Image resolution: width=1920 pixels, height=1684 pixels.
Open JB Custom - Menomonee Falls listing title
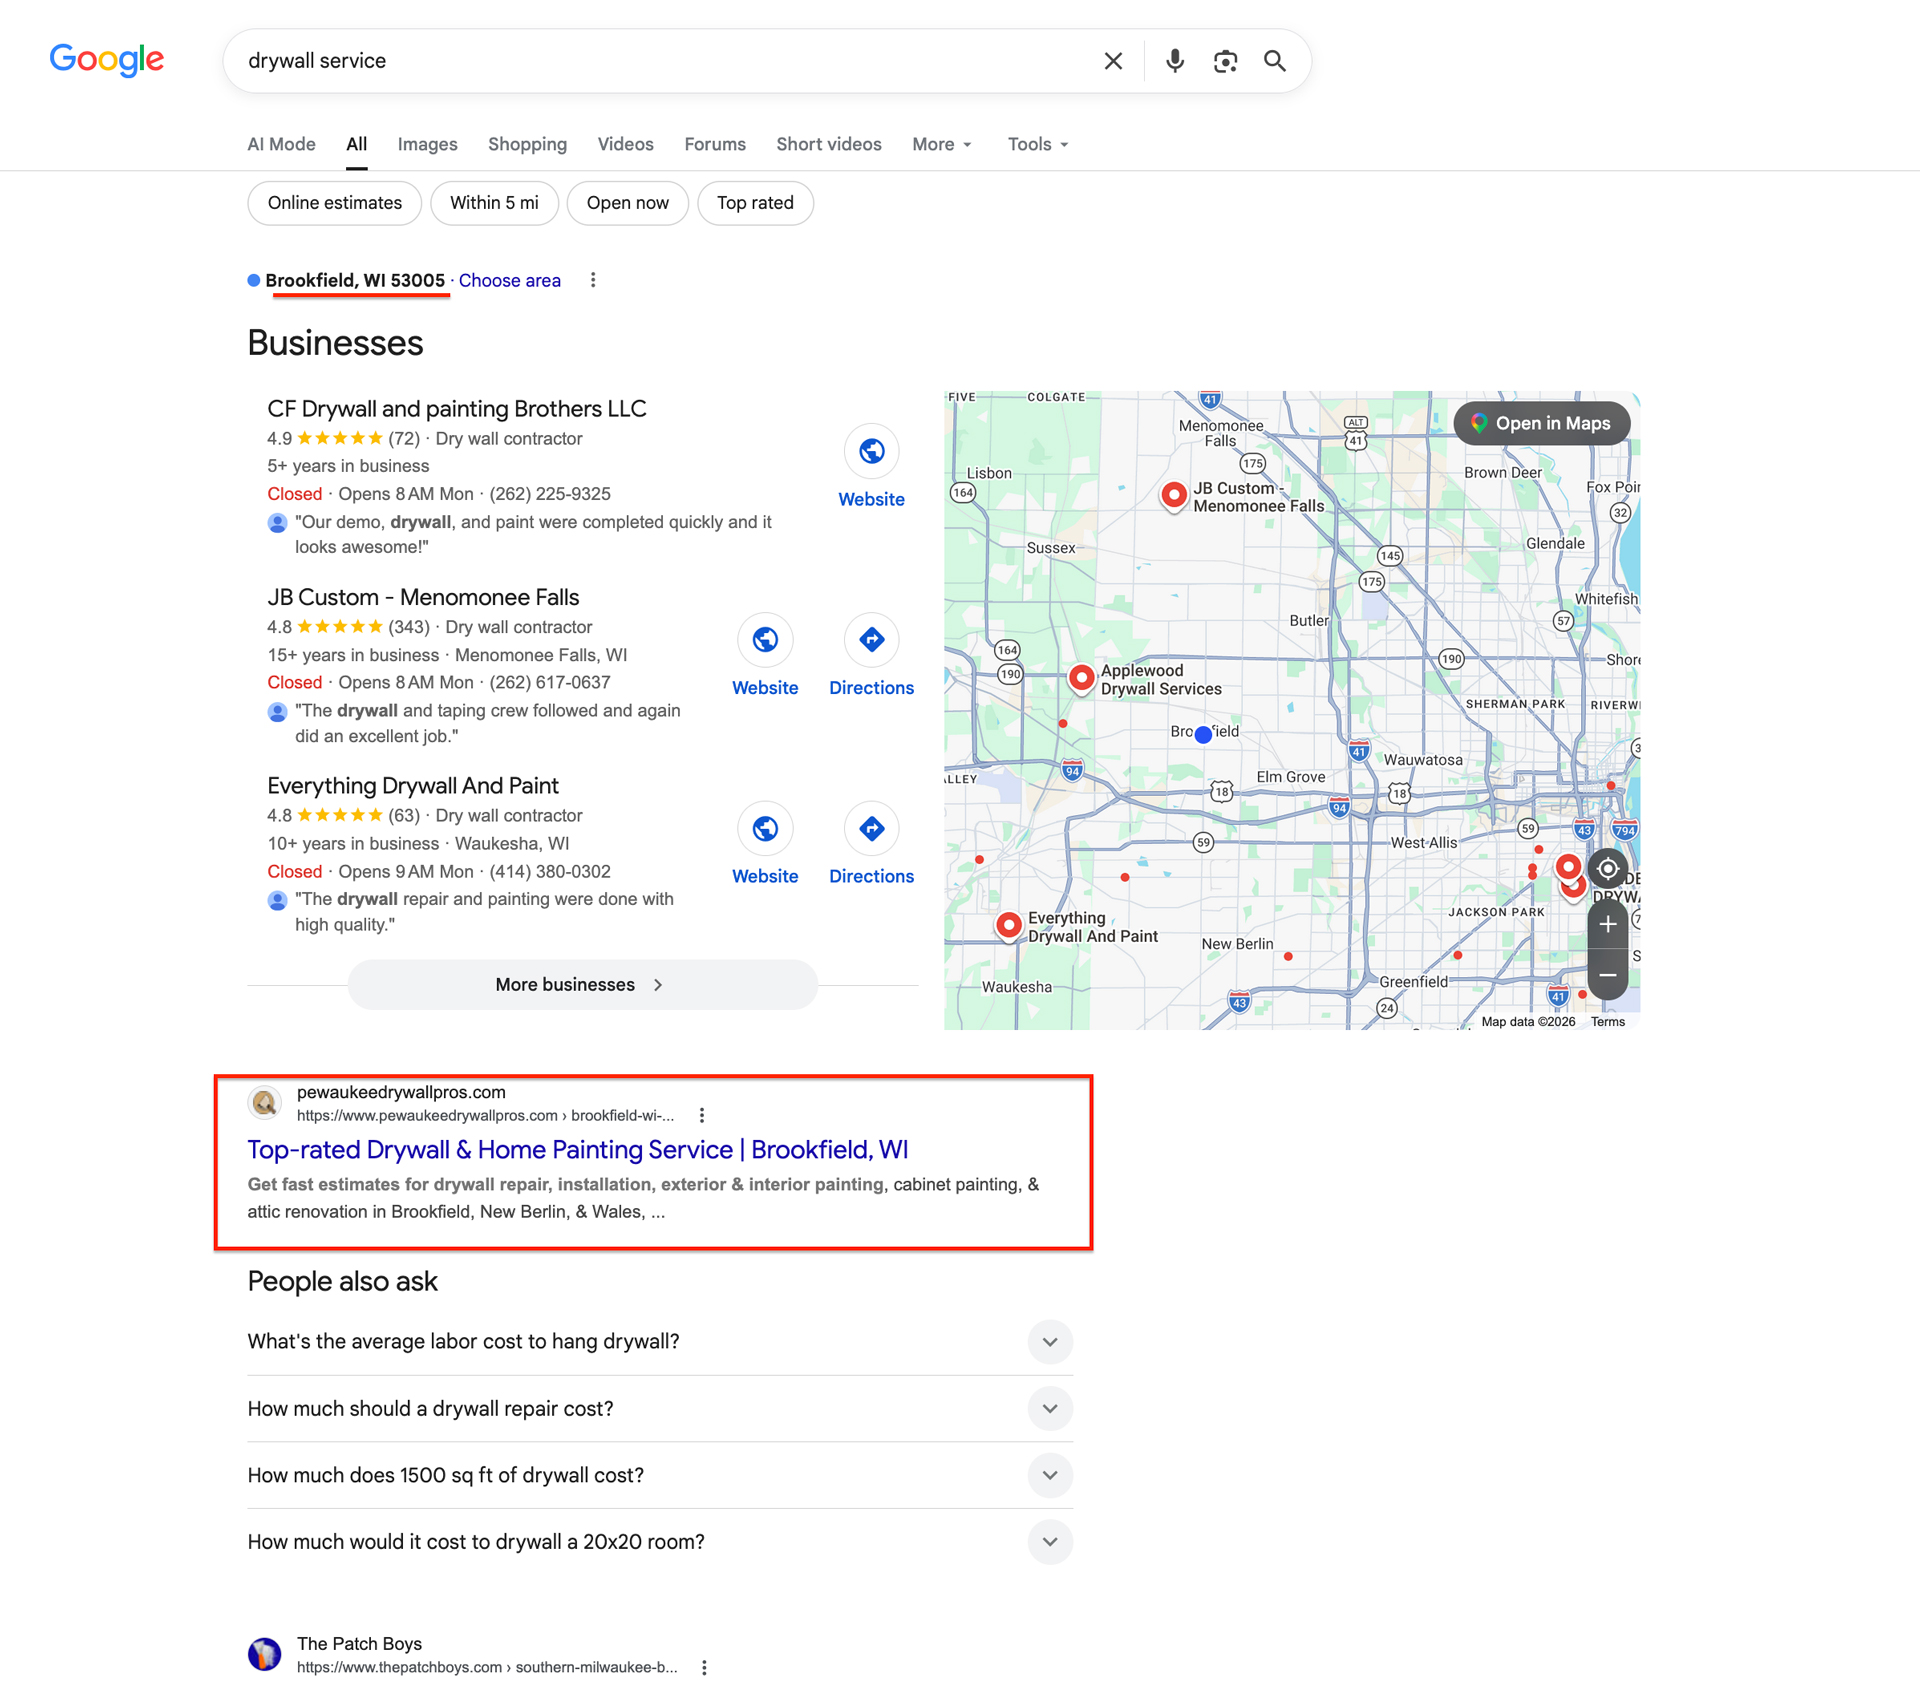[x=423, y=598]
